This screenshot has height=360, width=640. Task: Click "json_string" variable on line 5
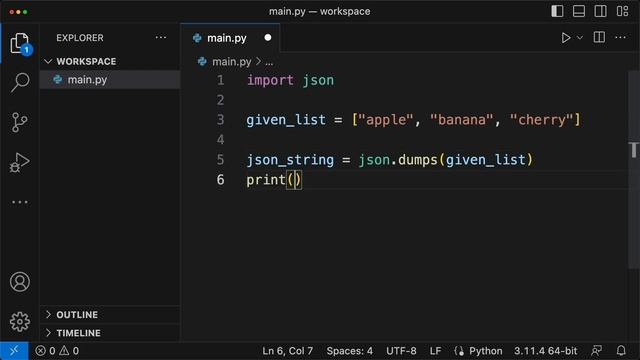point(290,160)
